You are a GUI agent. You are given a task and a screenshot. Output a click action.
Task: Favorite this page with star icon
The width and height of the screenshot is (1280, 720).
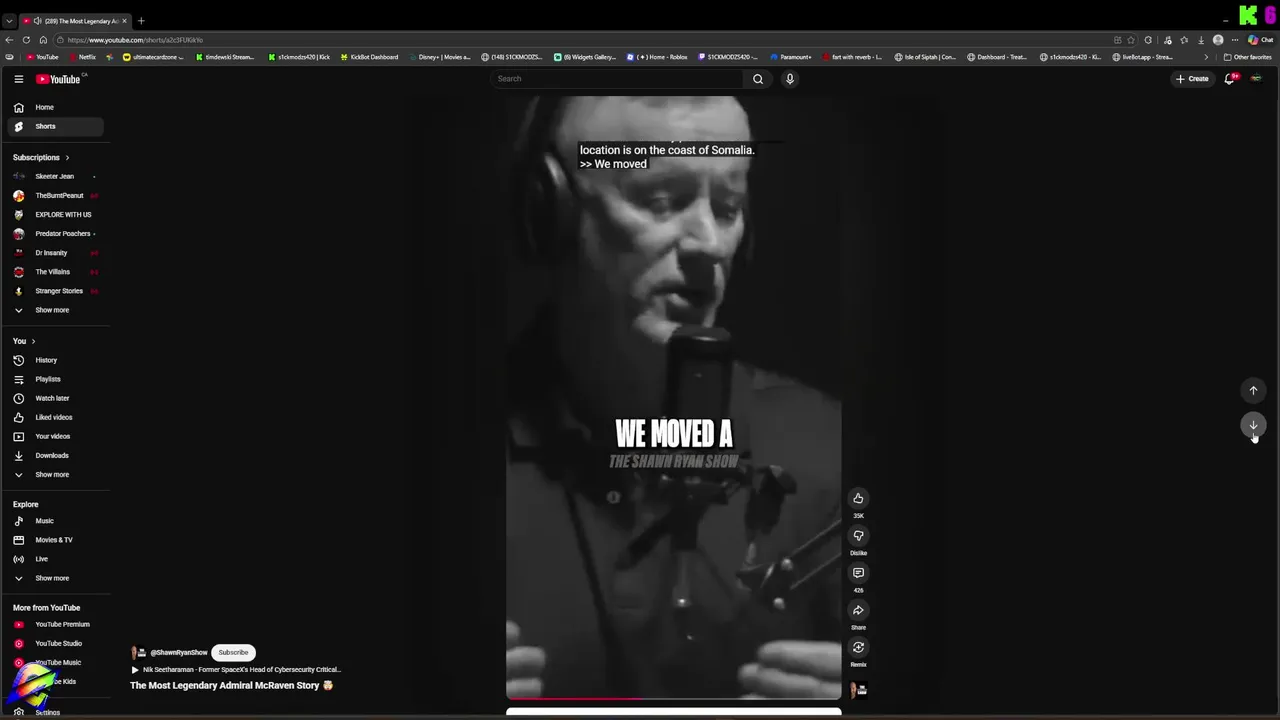pyautogui.click(x=1131, y=40)
